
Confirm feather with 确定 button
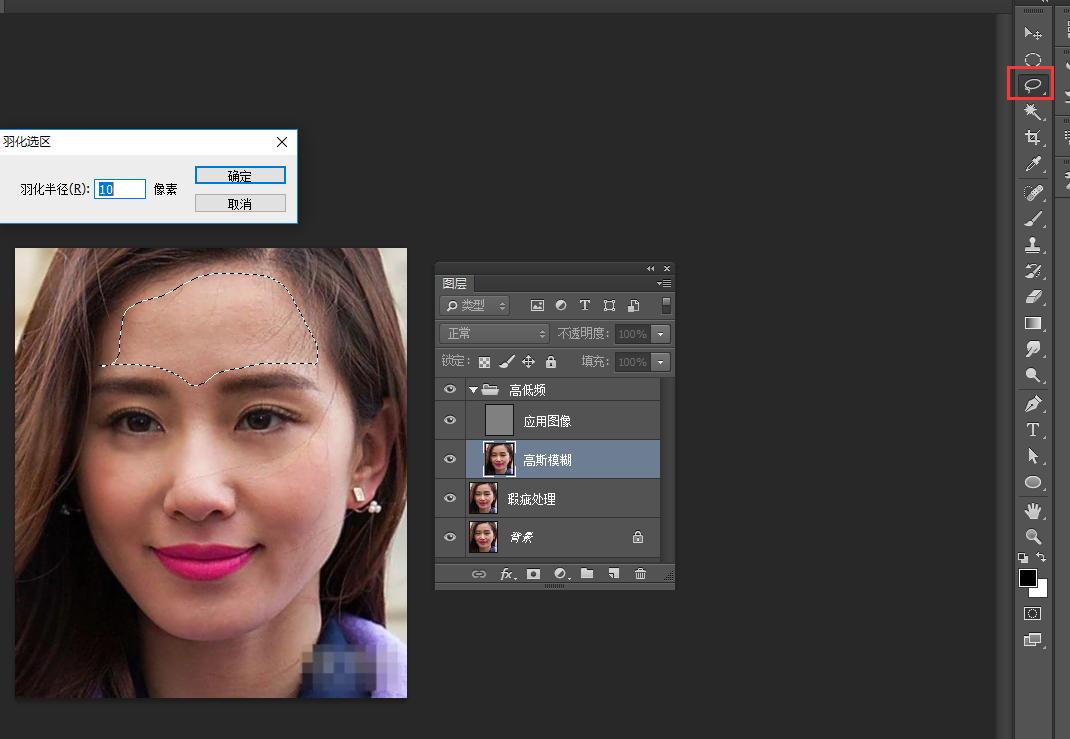pos(240,175)
